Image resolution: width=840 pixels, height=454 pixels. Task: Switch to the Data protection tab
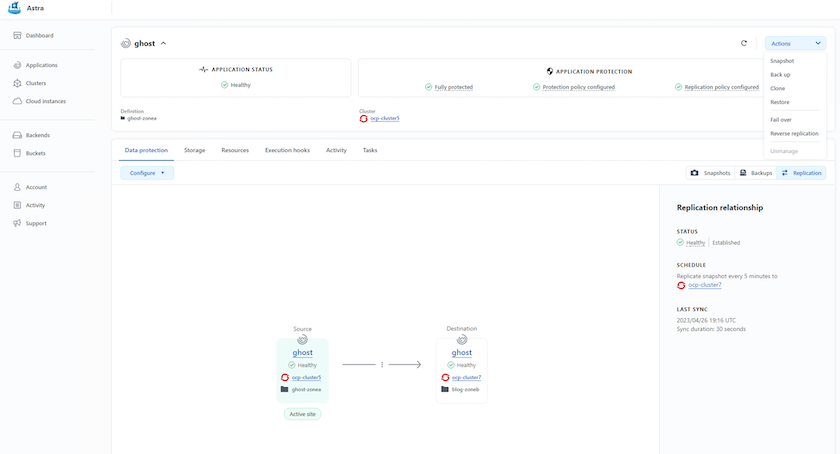point(146,150)
